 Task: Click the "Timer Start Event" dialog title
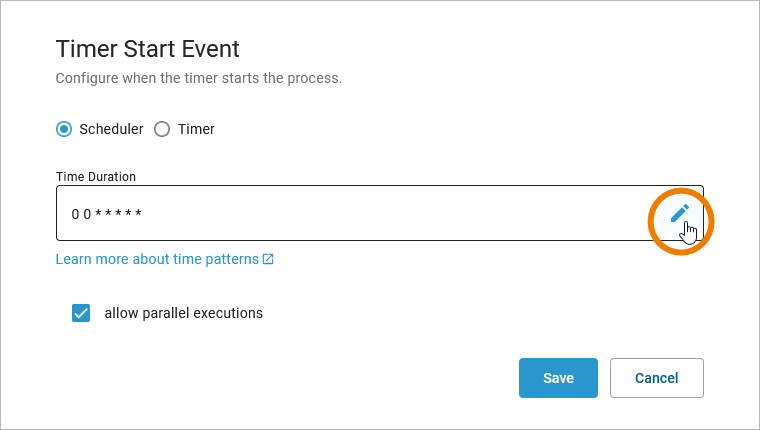[147, 49]
